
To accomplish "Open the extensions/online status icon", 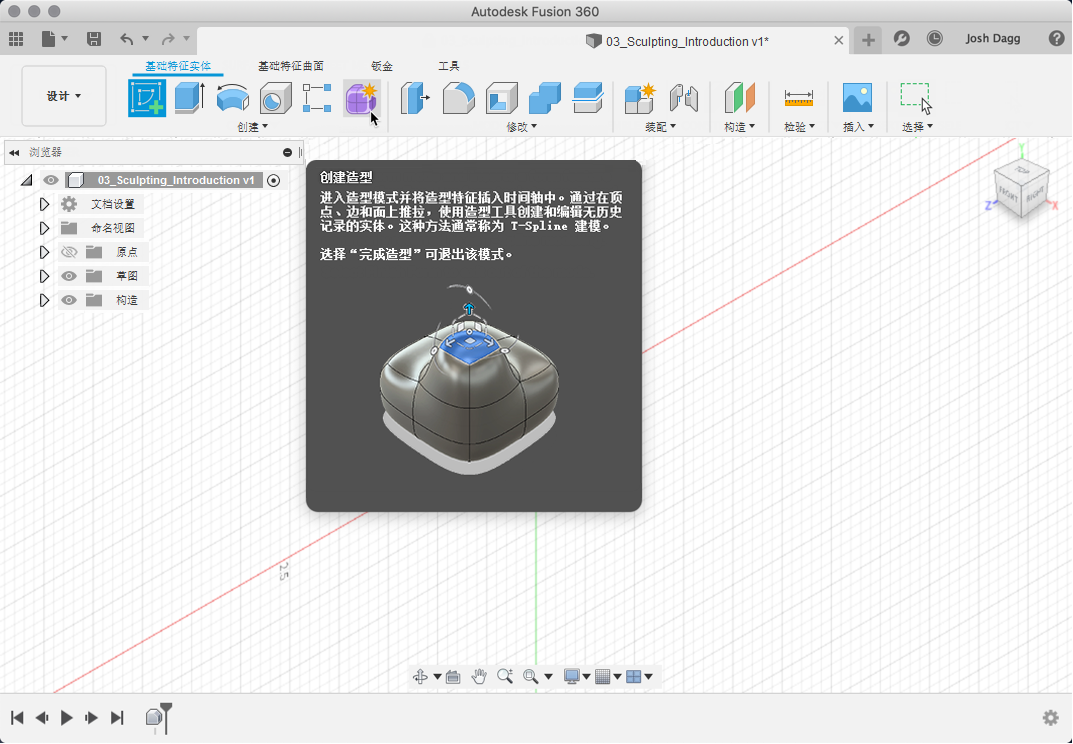I will [902, 38].
